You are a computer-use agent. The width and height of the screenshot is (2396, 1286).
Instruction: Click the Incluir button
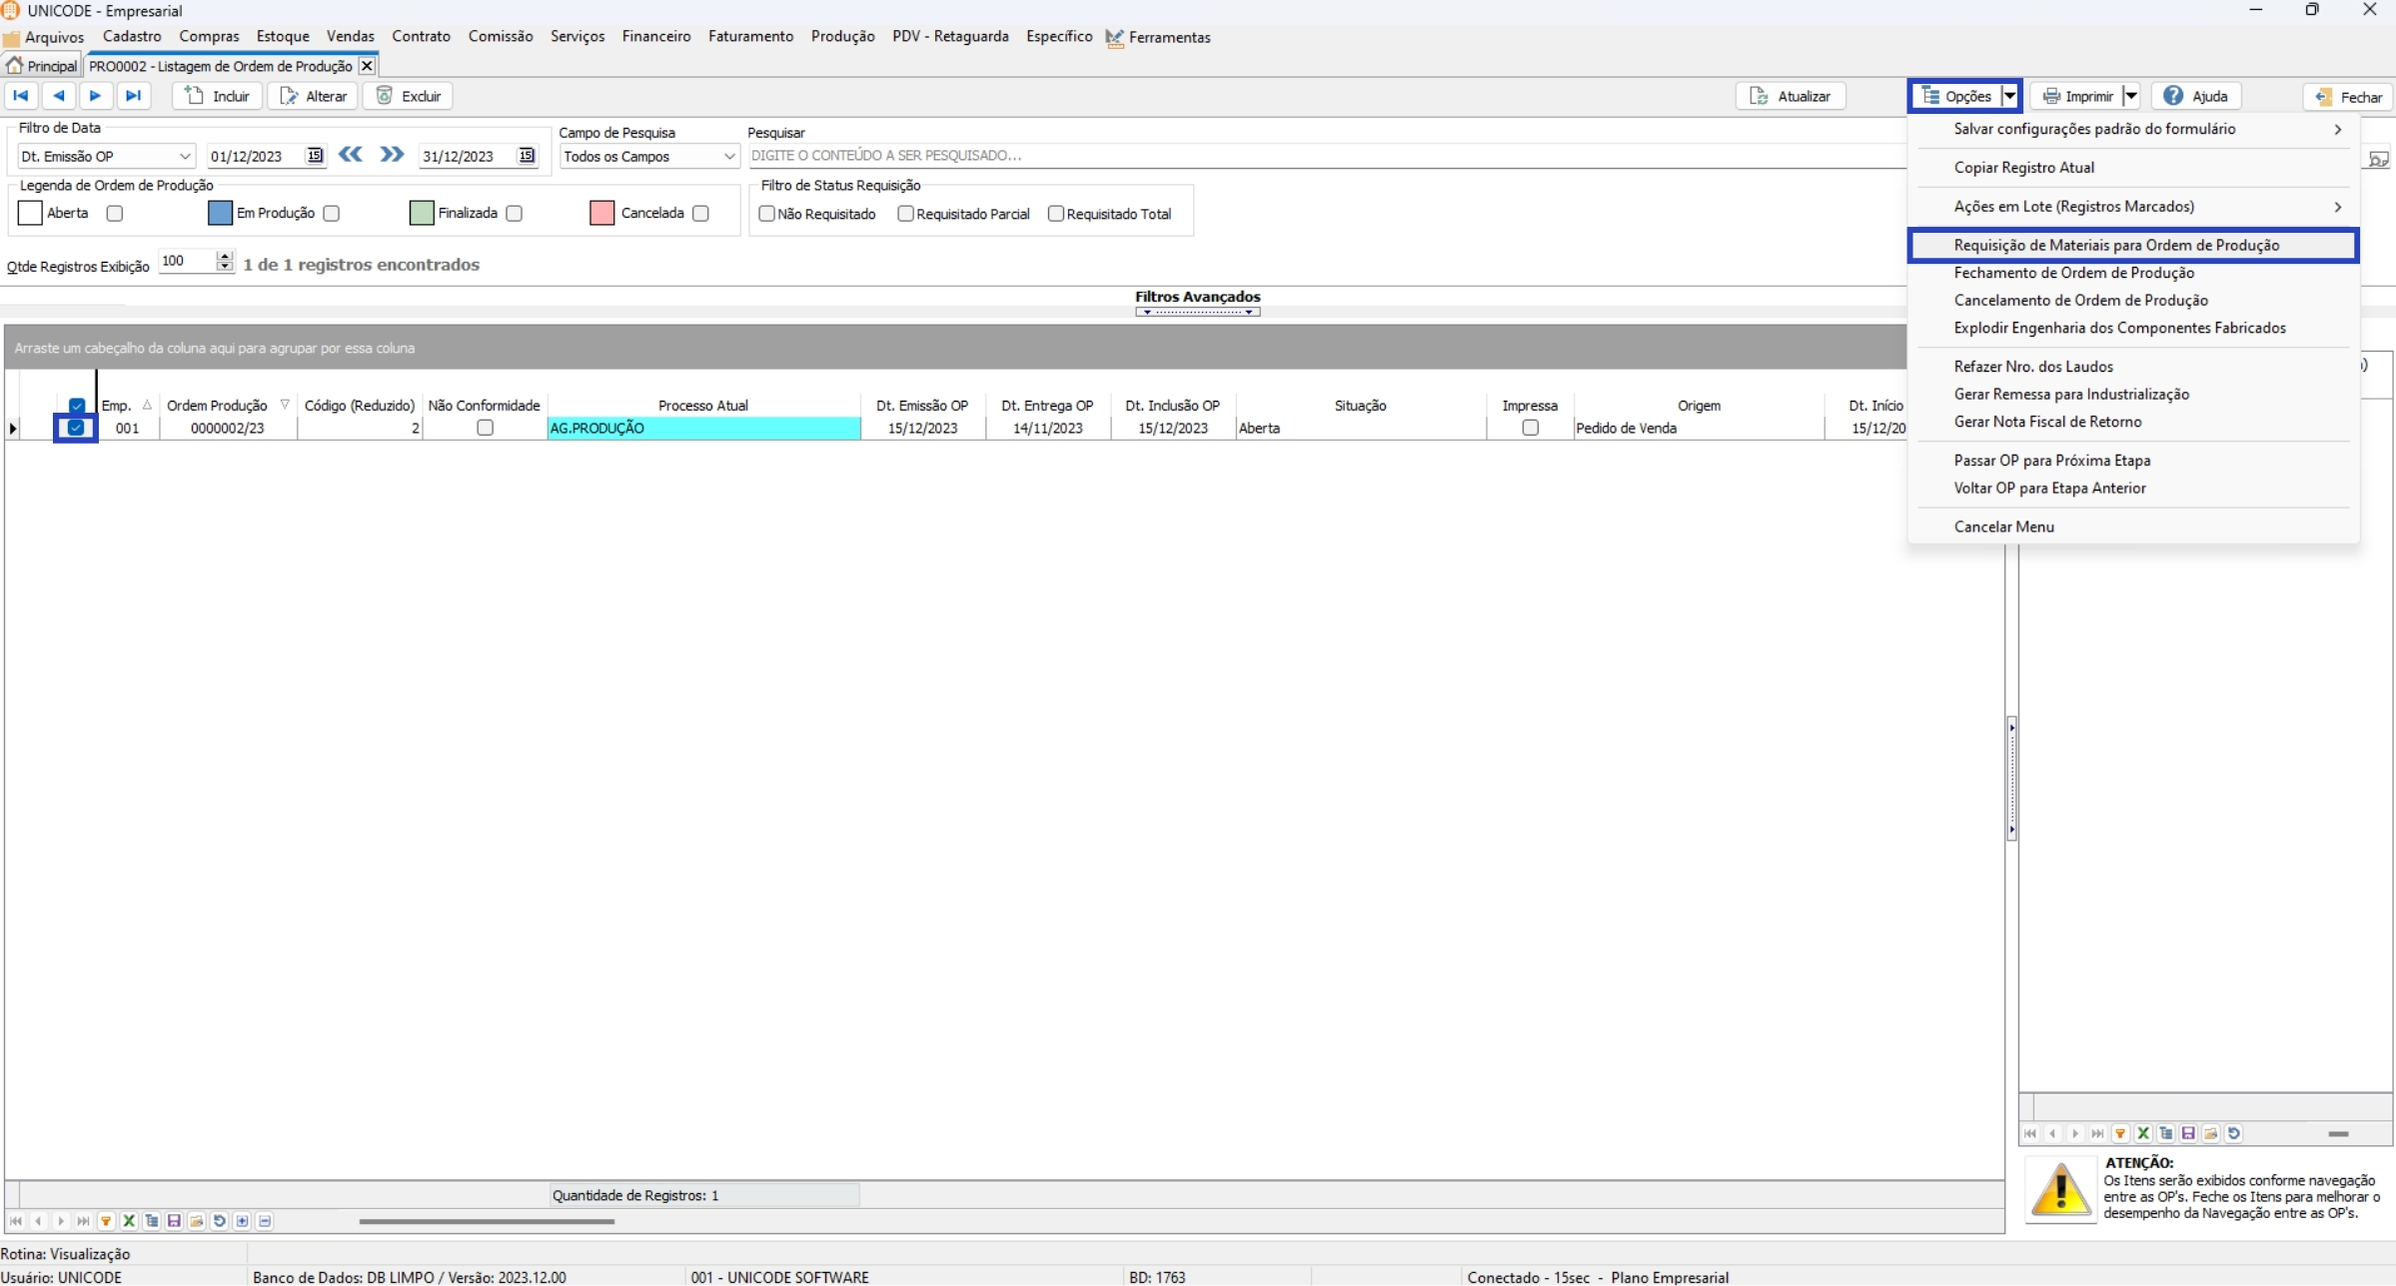[218, 96]
